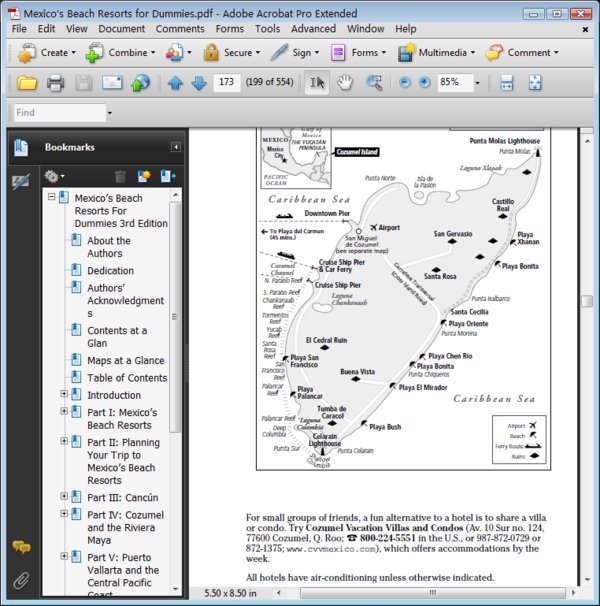Go to previous page with up arrow
Image resolution: width=600 pixels, height=606 pixels.
pyautogui.click(x=176, y=83)
